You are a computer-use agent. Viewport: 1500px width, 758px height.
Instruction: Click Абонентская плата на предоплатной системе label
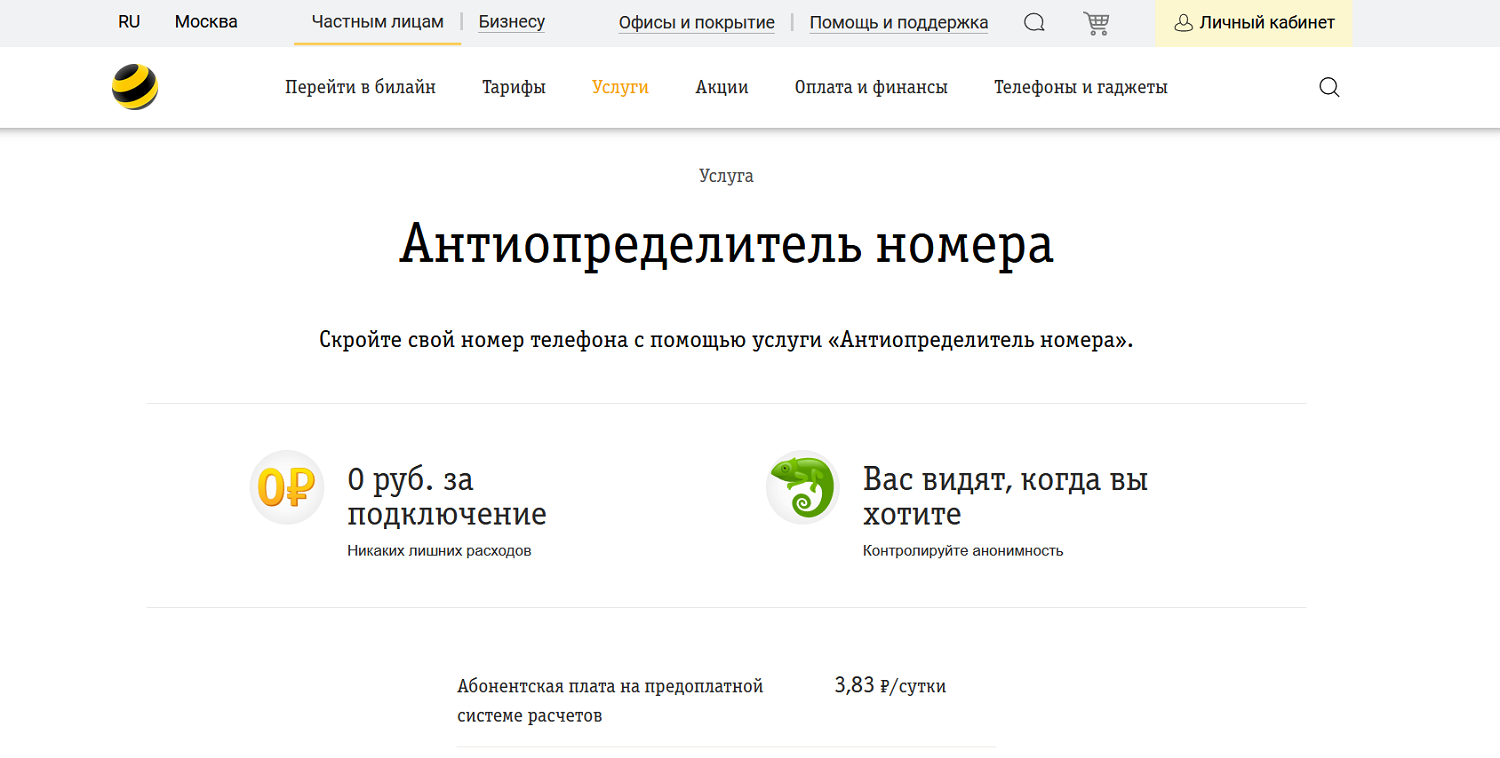tap(610, 701)
